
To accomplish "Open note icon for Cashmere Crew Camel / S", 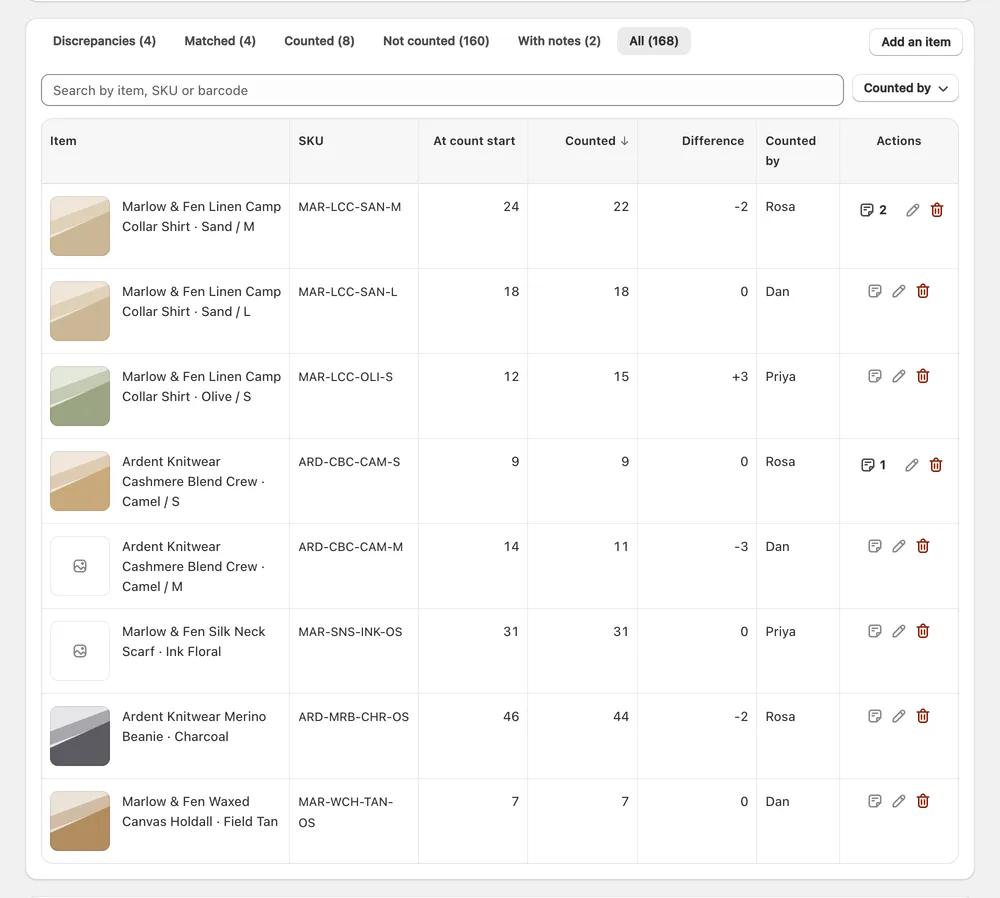I will [873, 465].
